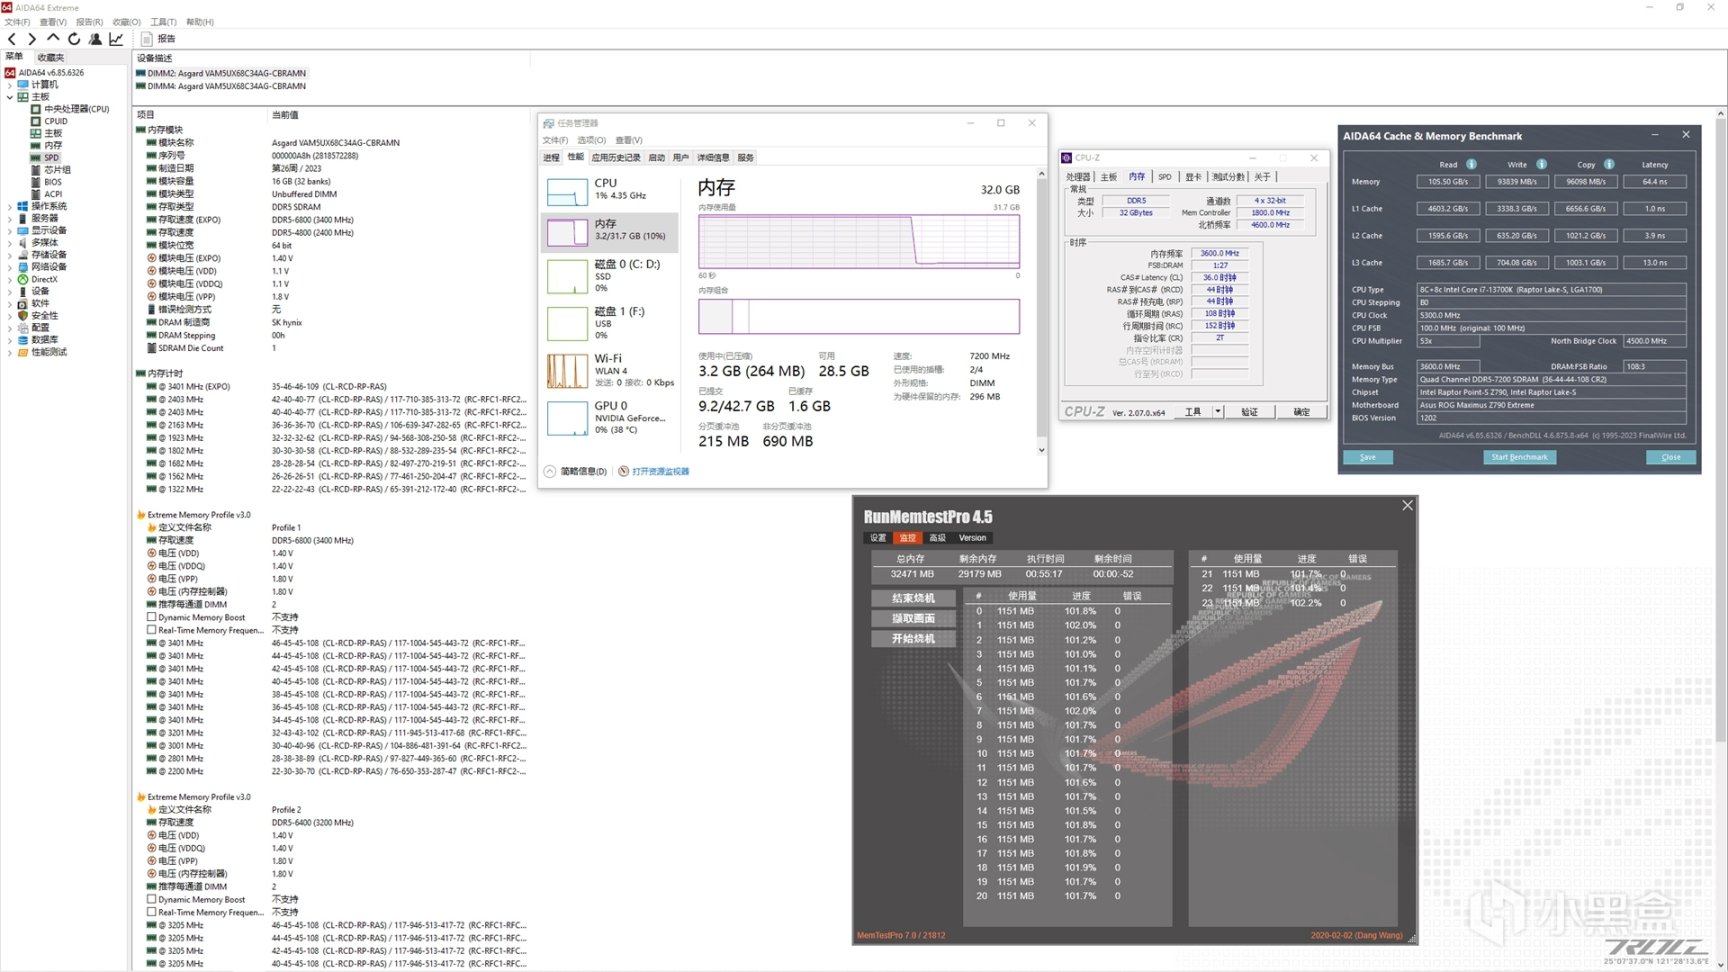This screenshot has height=972, width=1728.
Task: Expand the 显示设备 tree node
Action: click(x=10, y=230)
